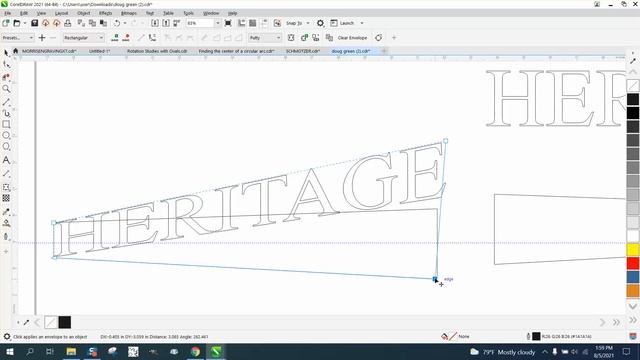Select the Transparency checkerboard tool
The height and width of the screenshot is (360, 640).
coord(6,198)
